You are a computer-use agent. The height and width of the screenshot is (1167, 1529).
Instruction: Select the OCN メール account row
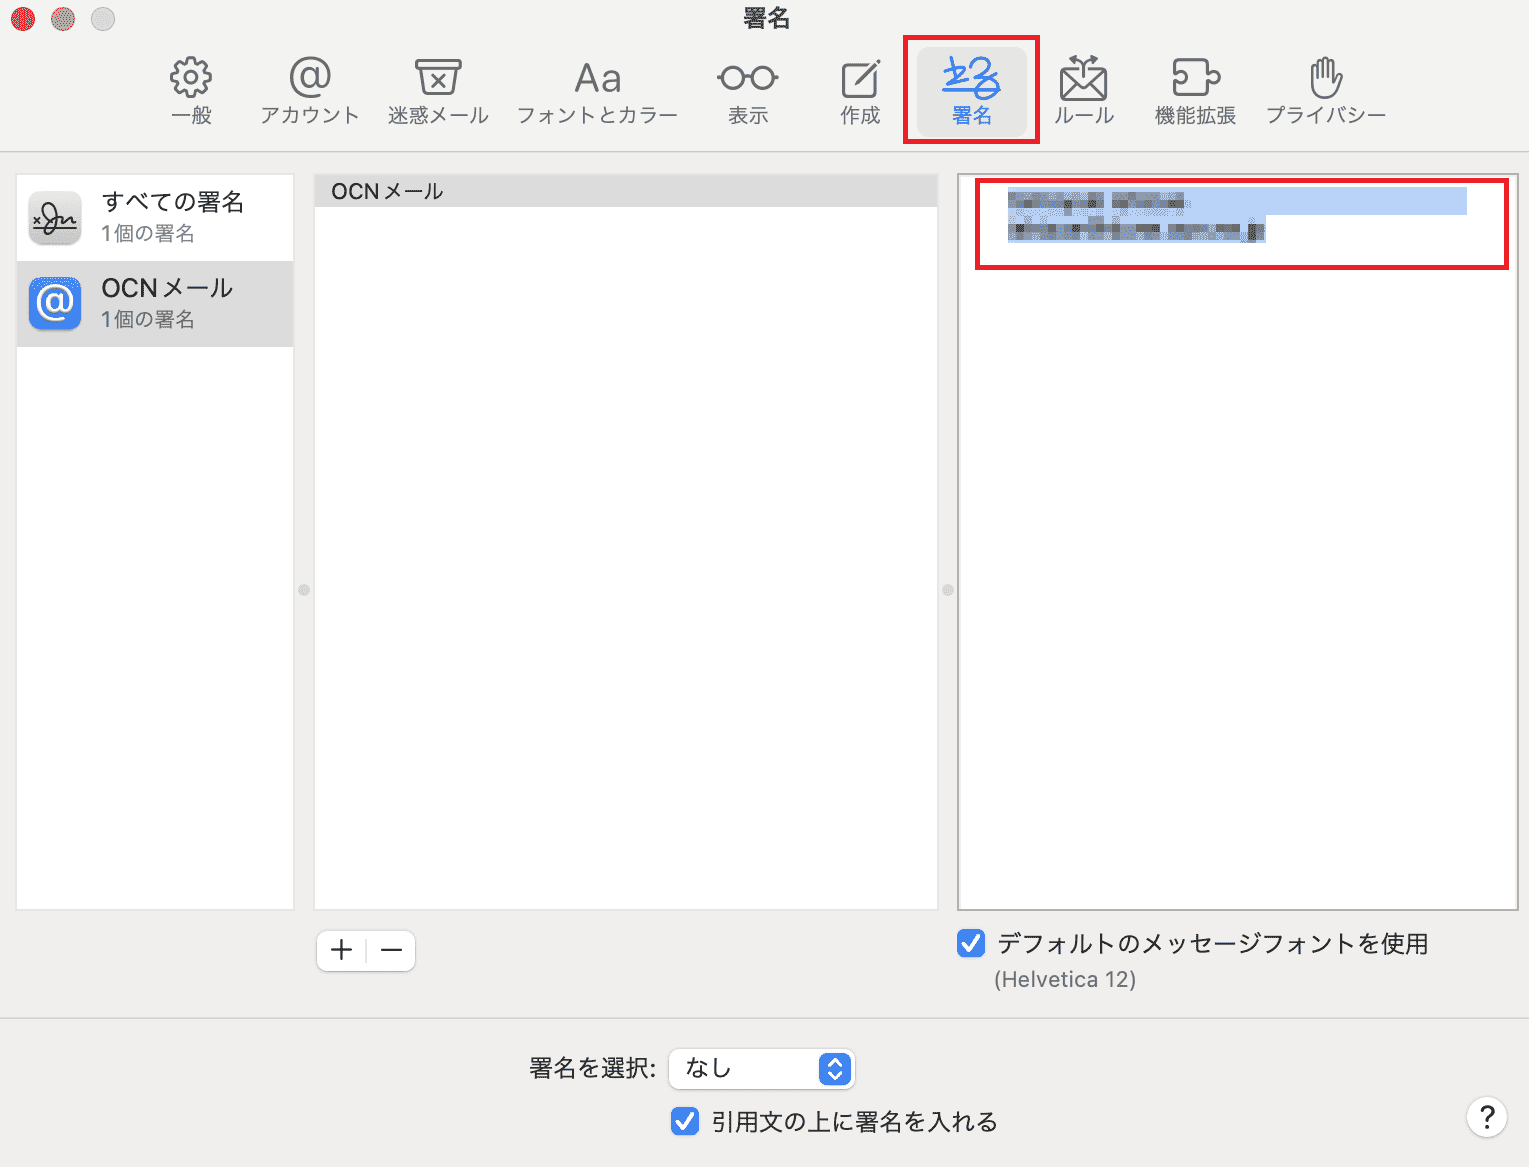pos(155,304)
